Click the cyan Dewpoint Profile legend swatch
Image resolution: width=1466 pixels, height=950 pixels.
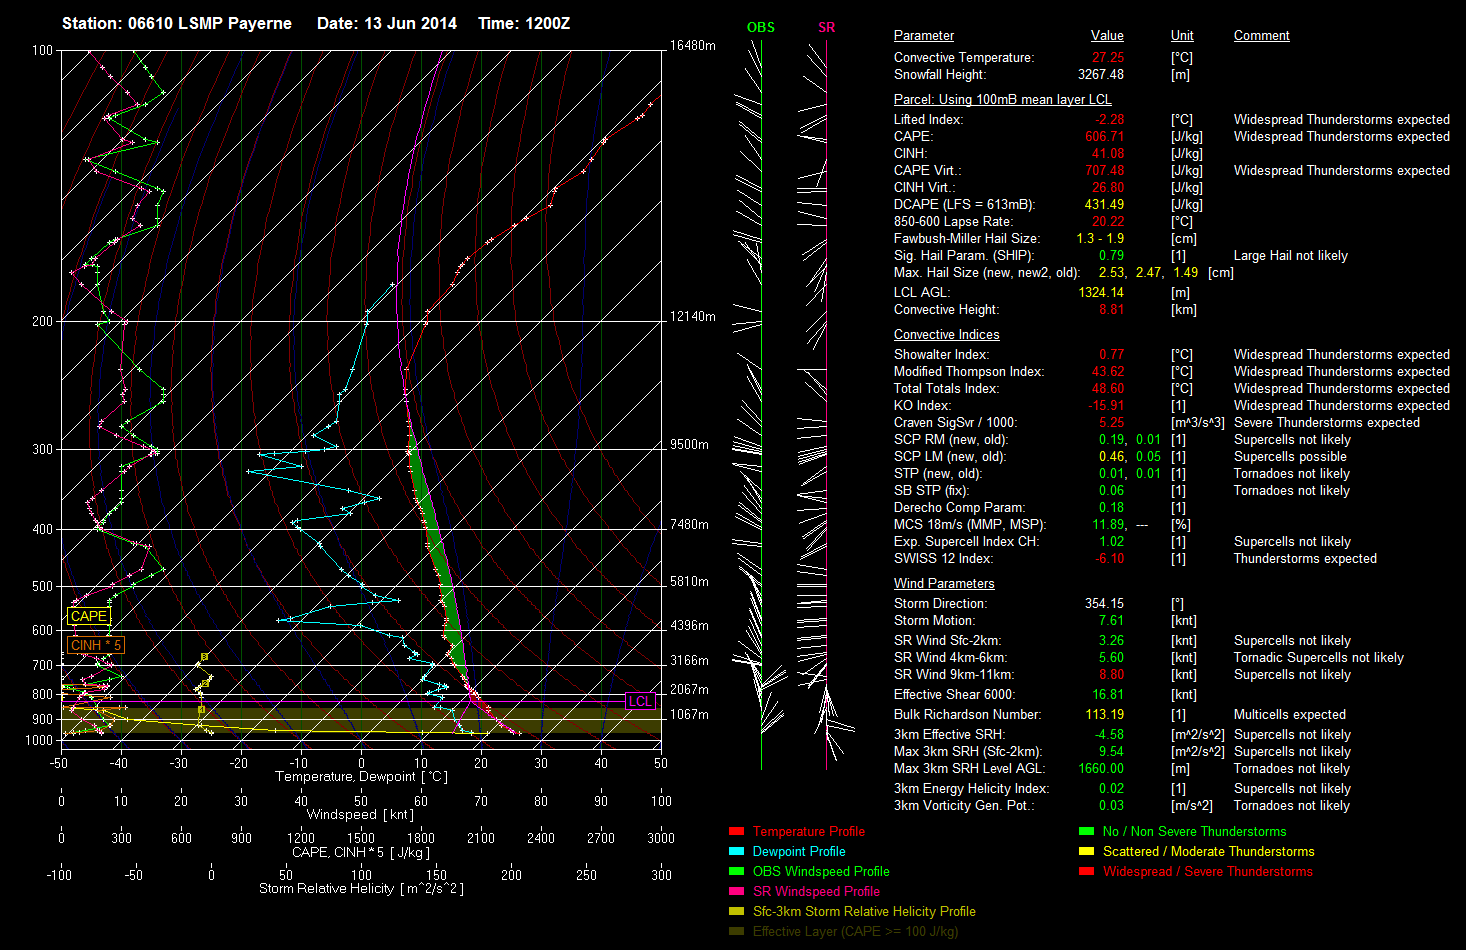click(736, 851)
